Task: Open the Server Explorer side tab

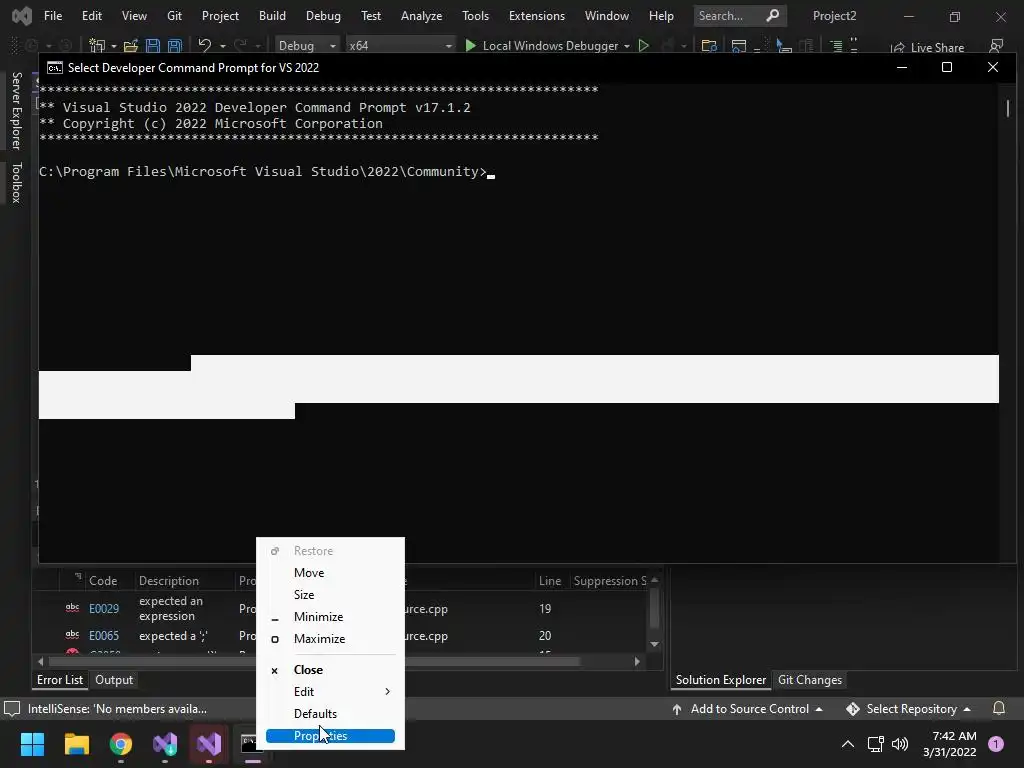Action: [x=17, y=111]
